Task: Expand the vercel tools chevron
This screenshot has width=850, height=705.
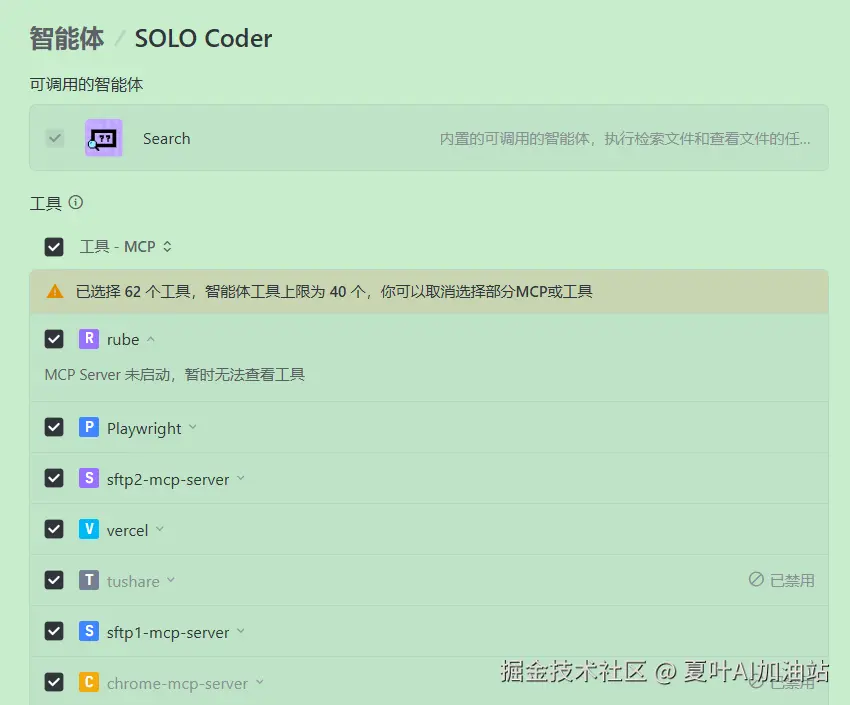Action: tap(159, 528)
